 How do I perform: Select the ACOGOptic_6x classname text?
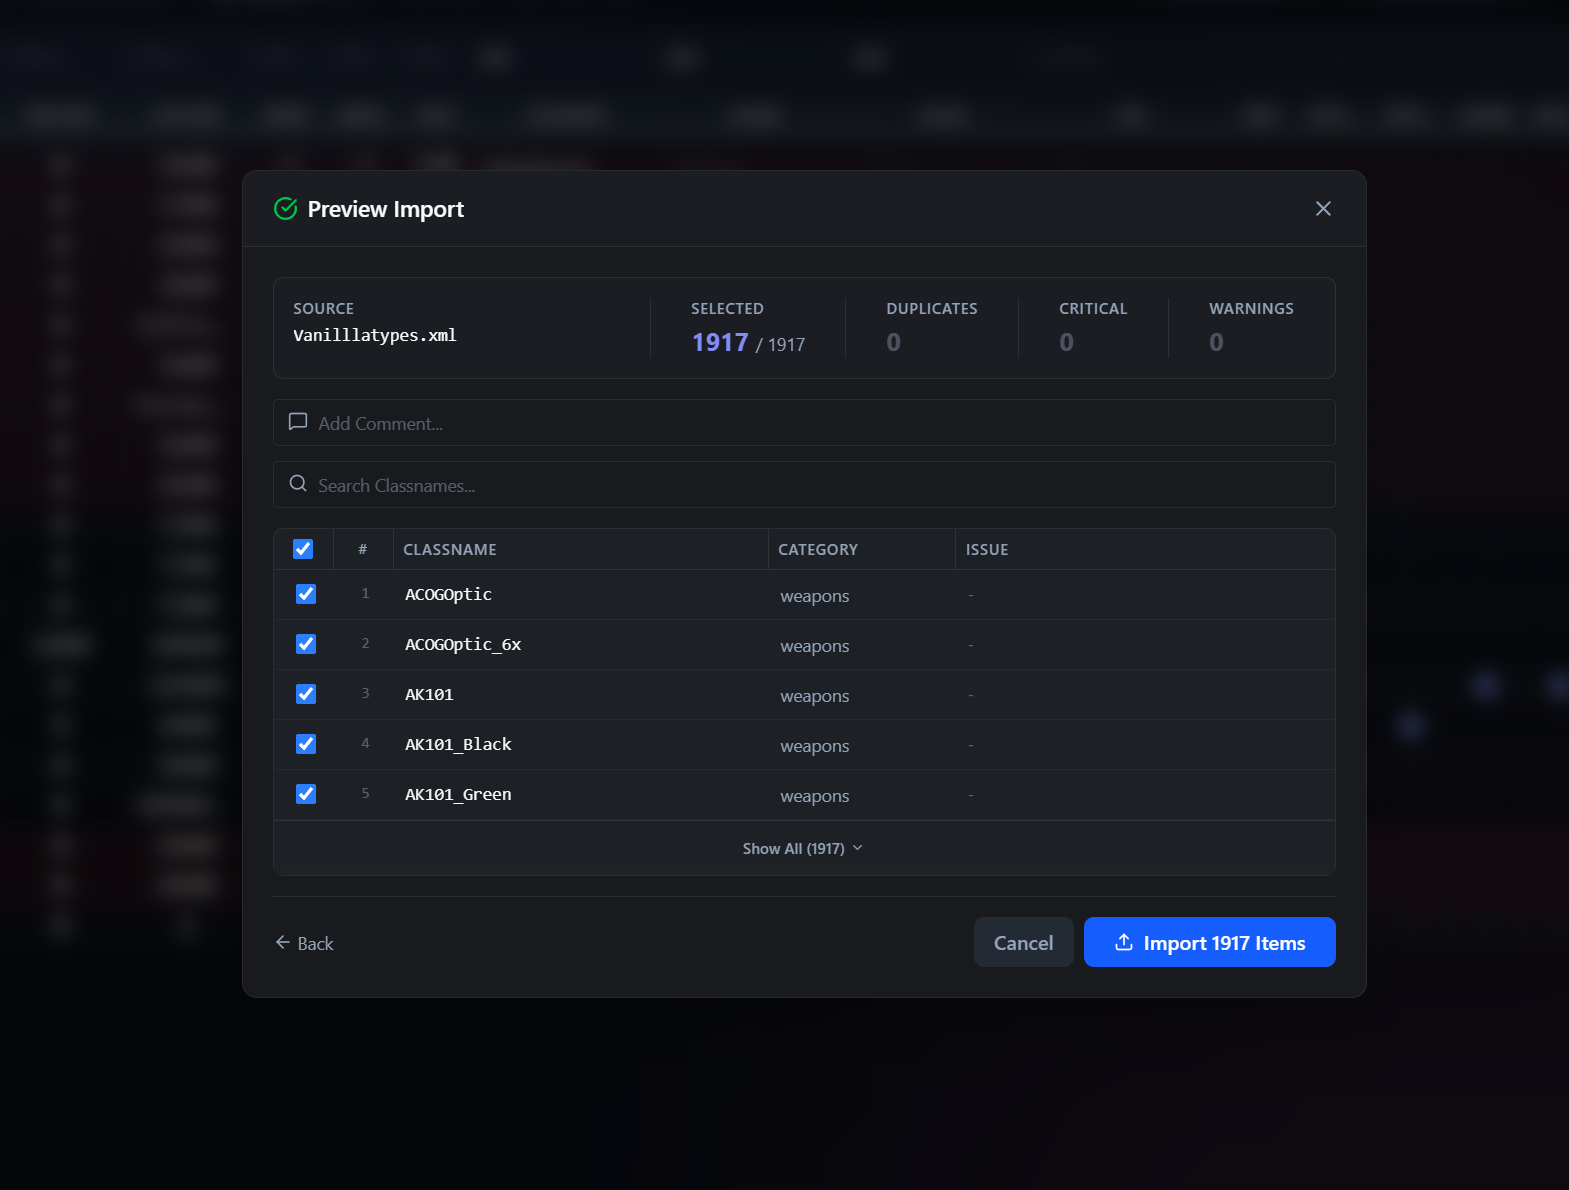click(x=463, y=645)
